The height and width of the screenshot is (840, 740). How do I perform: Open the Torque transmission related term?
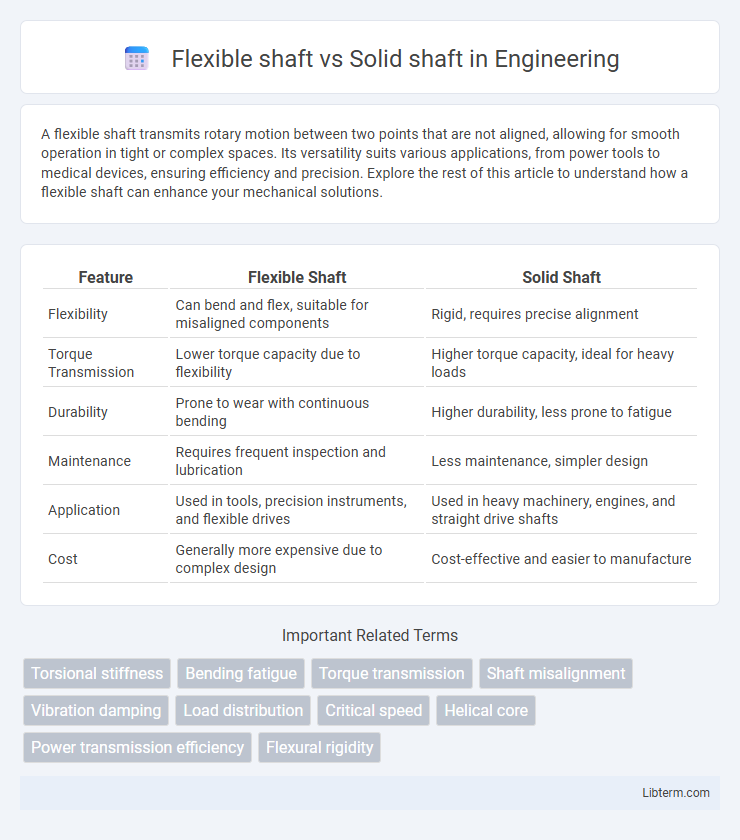(392, 673)
